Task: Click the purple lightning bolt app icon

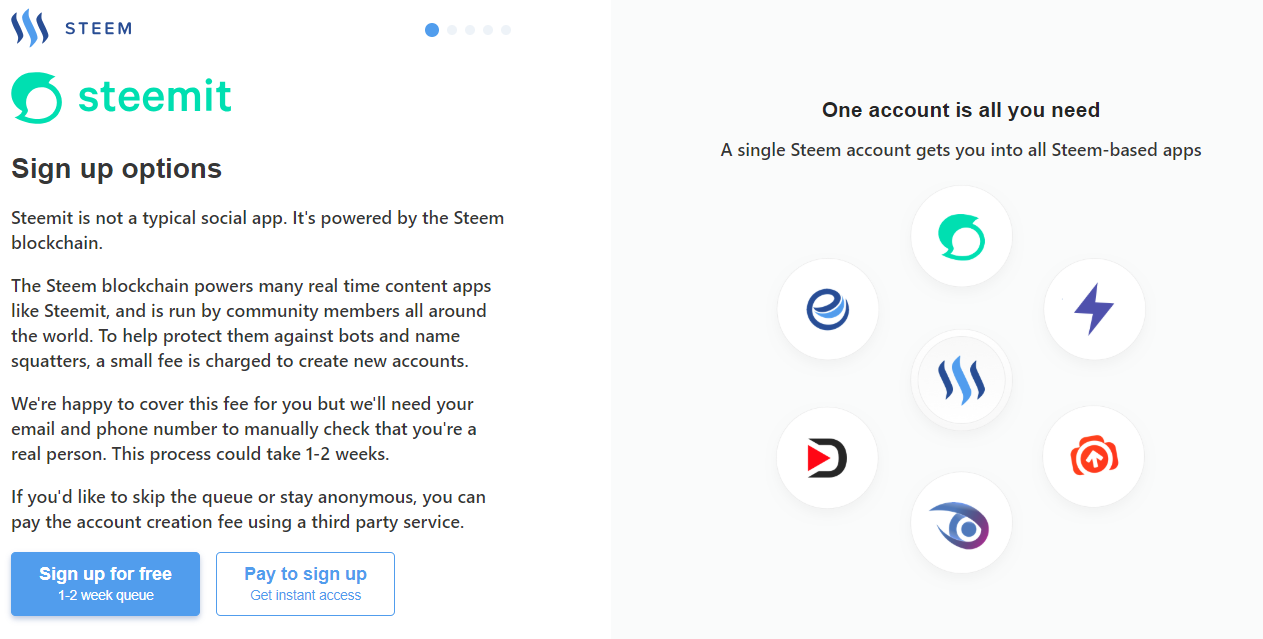Action: click(1094, 309)
